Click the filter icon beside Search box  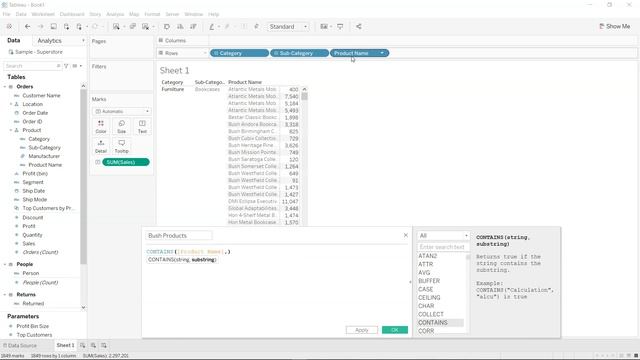pyautogui.click(x=66, y=66)
